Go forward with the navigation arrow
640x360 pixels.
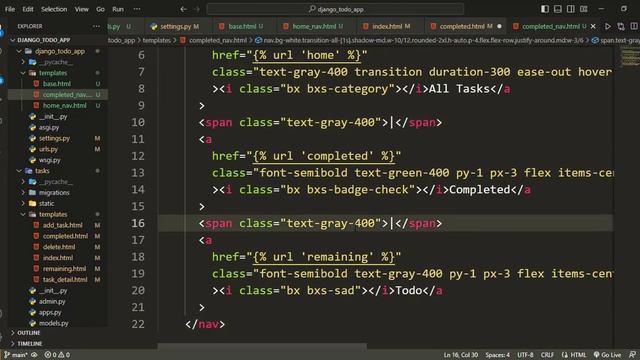197,9
